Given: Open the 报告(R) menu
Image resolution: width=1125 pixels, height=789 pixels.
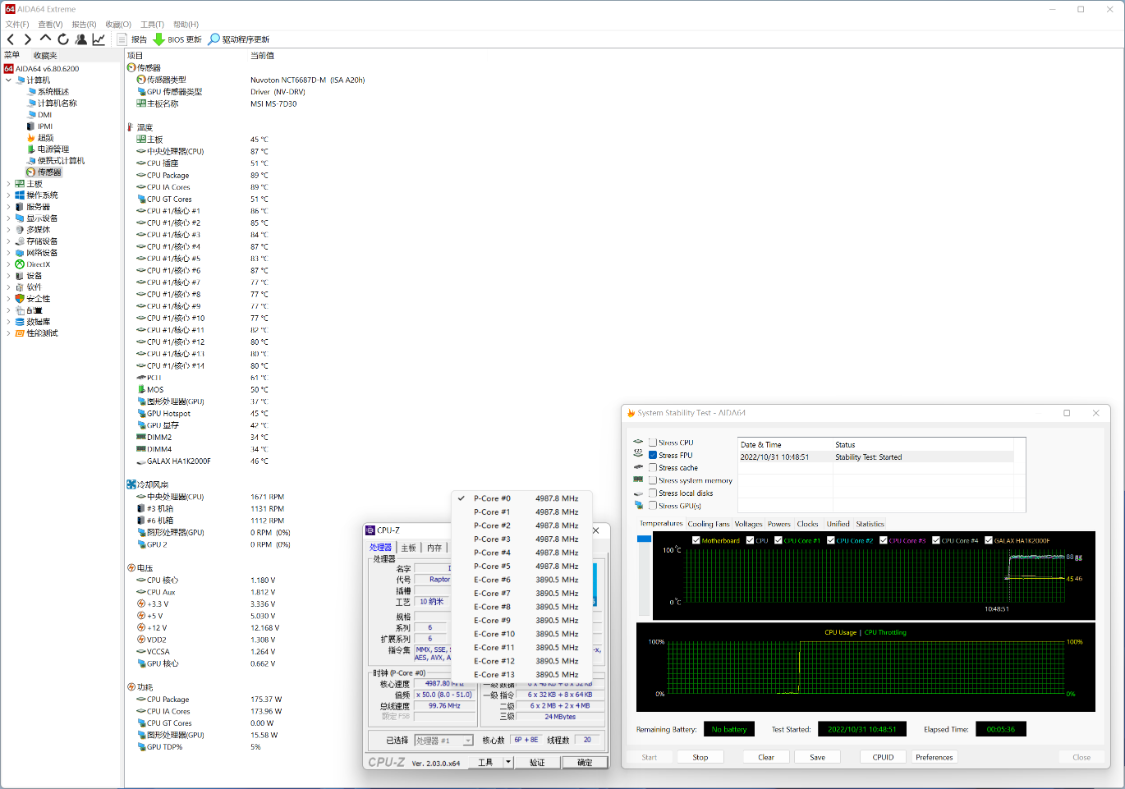Looking at the screenshot, I should tap(84, 24).
